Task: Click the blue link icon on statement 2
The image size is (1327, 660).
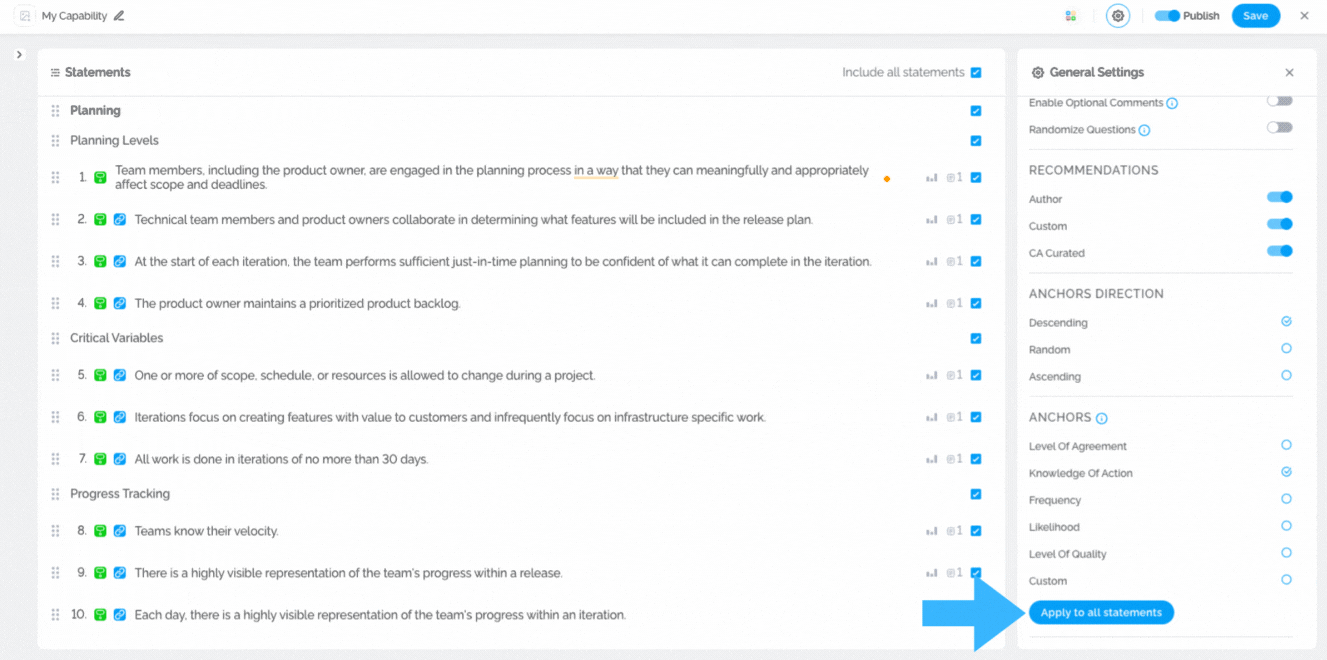Action: [120, 220]
